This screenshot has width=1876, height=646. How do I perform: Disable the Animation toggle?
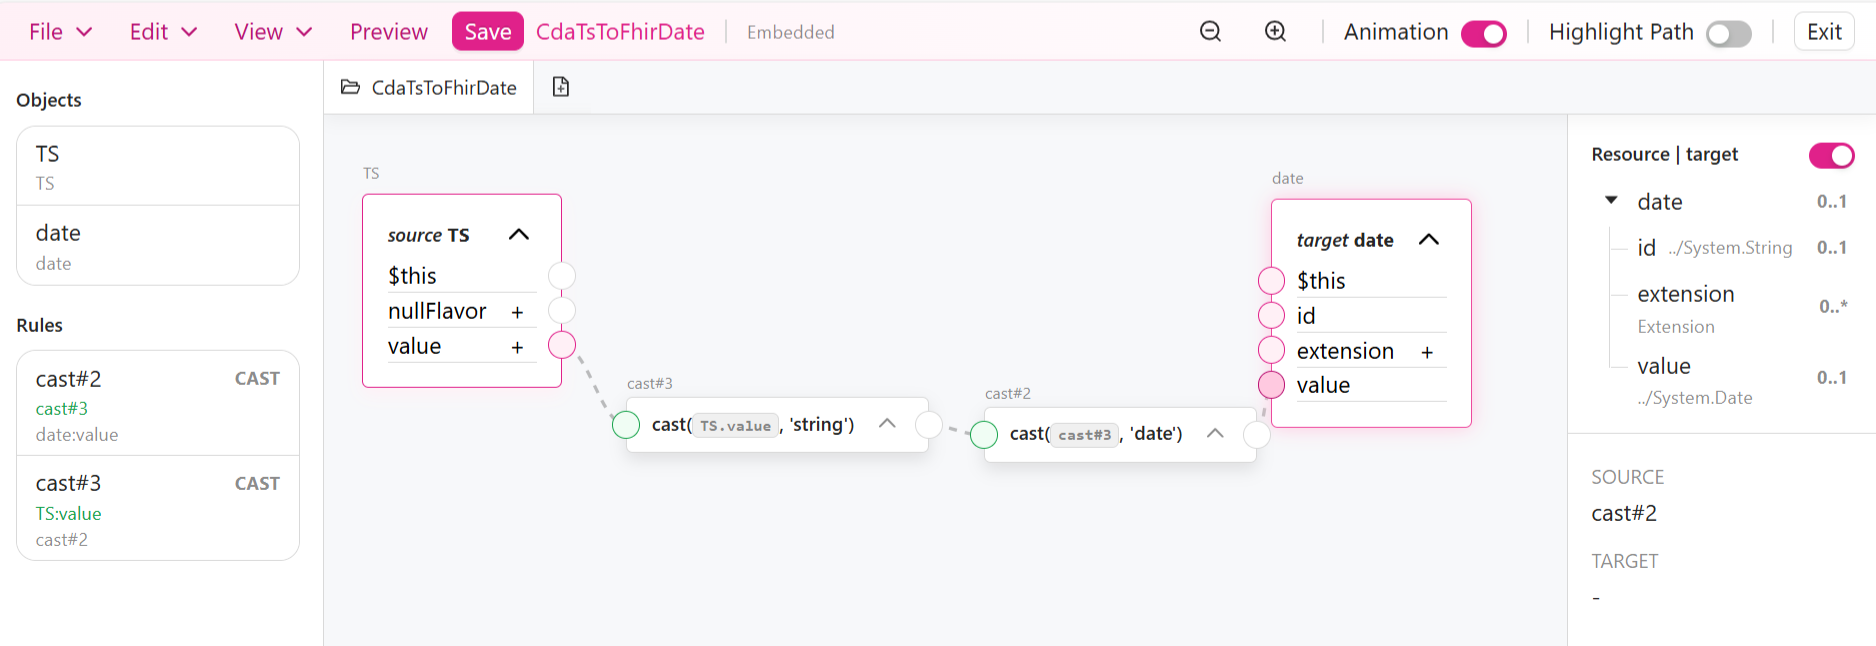1483,33
